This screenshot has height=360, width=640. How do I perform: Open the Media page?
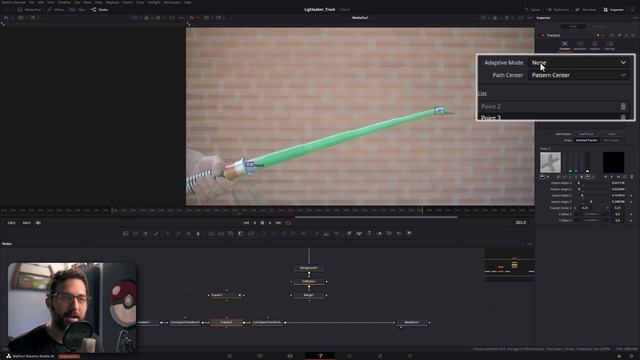pos(230,356)
